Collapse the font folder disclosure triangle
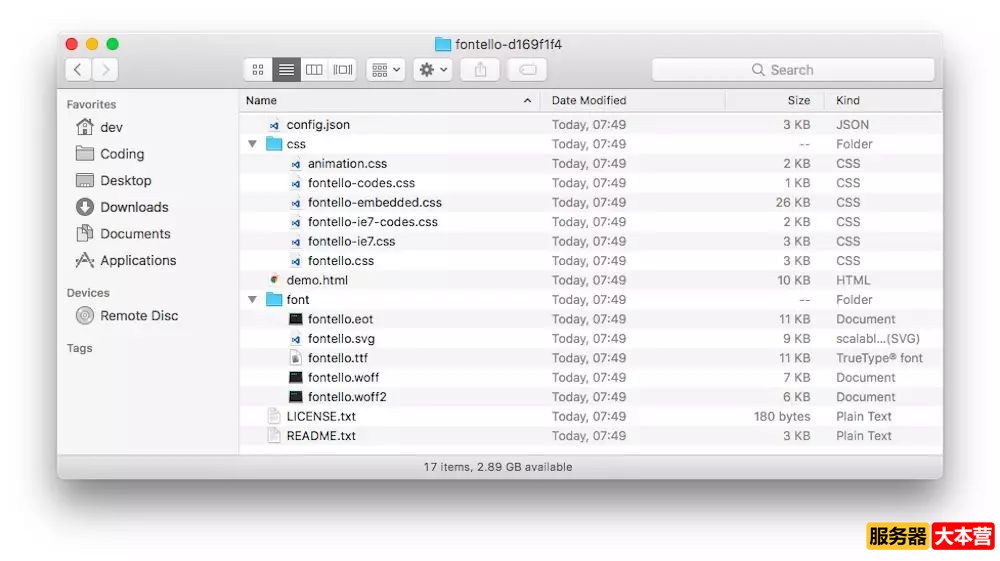1000x561 pixels. point(252,300)
